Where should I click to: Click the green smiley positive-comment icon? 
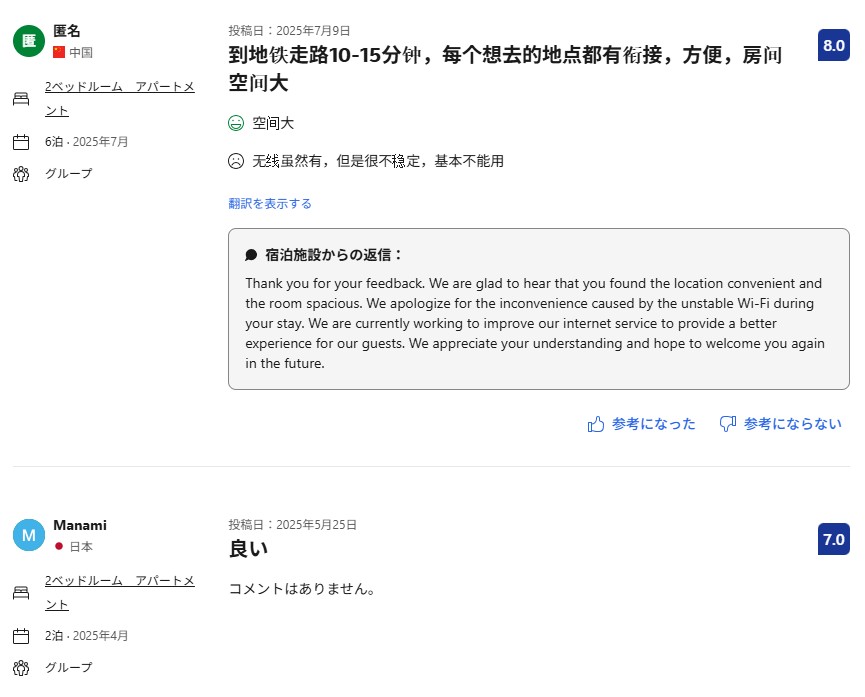tap(236, 123)
